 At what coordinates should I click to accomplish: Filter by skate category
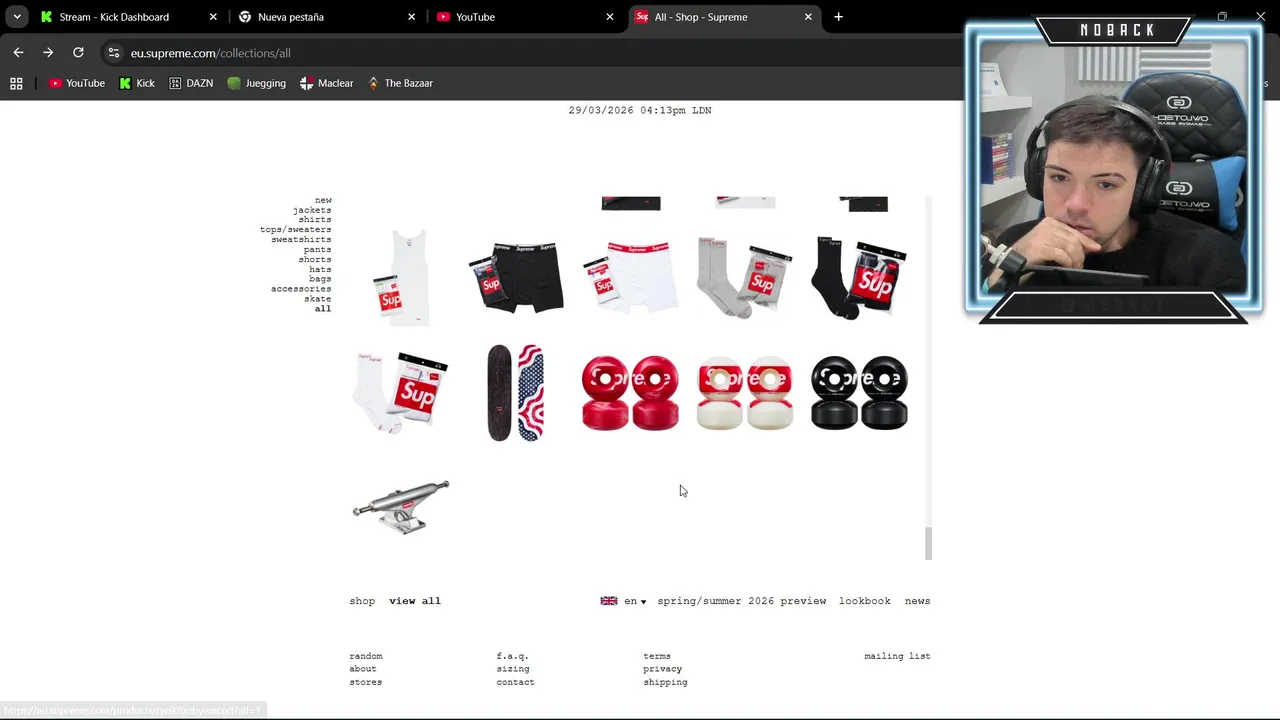click(318, 299)
